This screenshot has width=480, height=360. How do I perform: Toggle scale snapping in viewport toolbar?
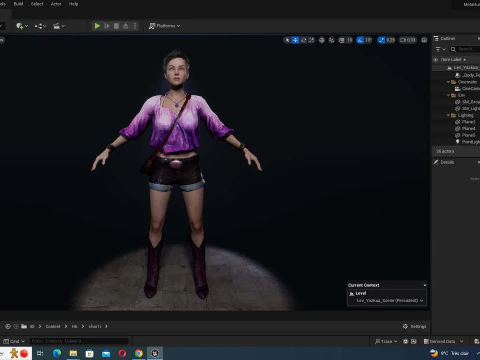point(381,40)
